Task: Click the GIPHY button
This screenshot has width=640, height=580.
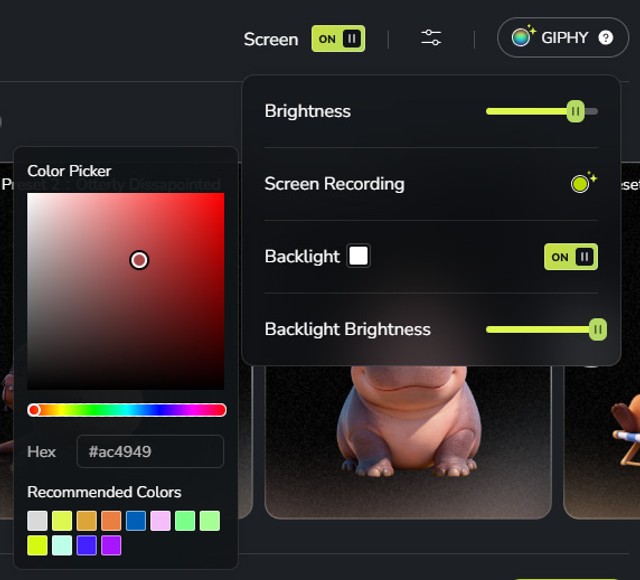Action: (x=563, y=38)
